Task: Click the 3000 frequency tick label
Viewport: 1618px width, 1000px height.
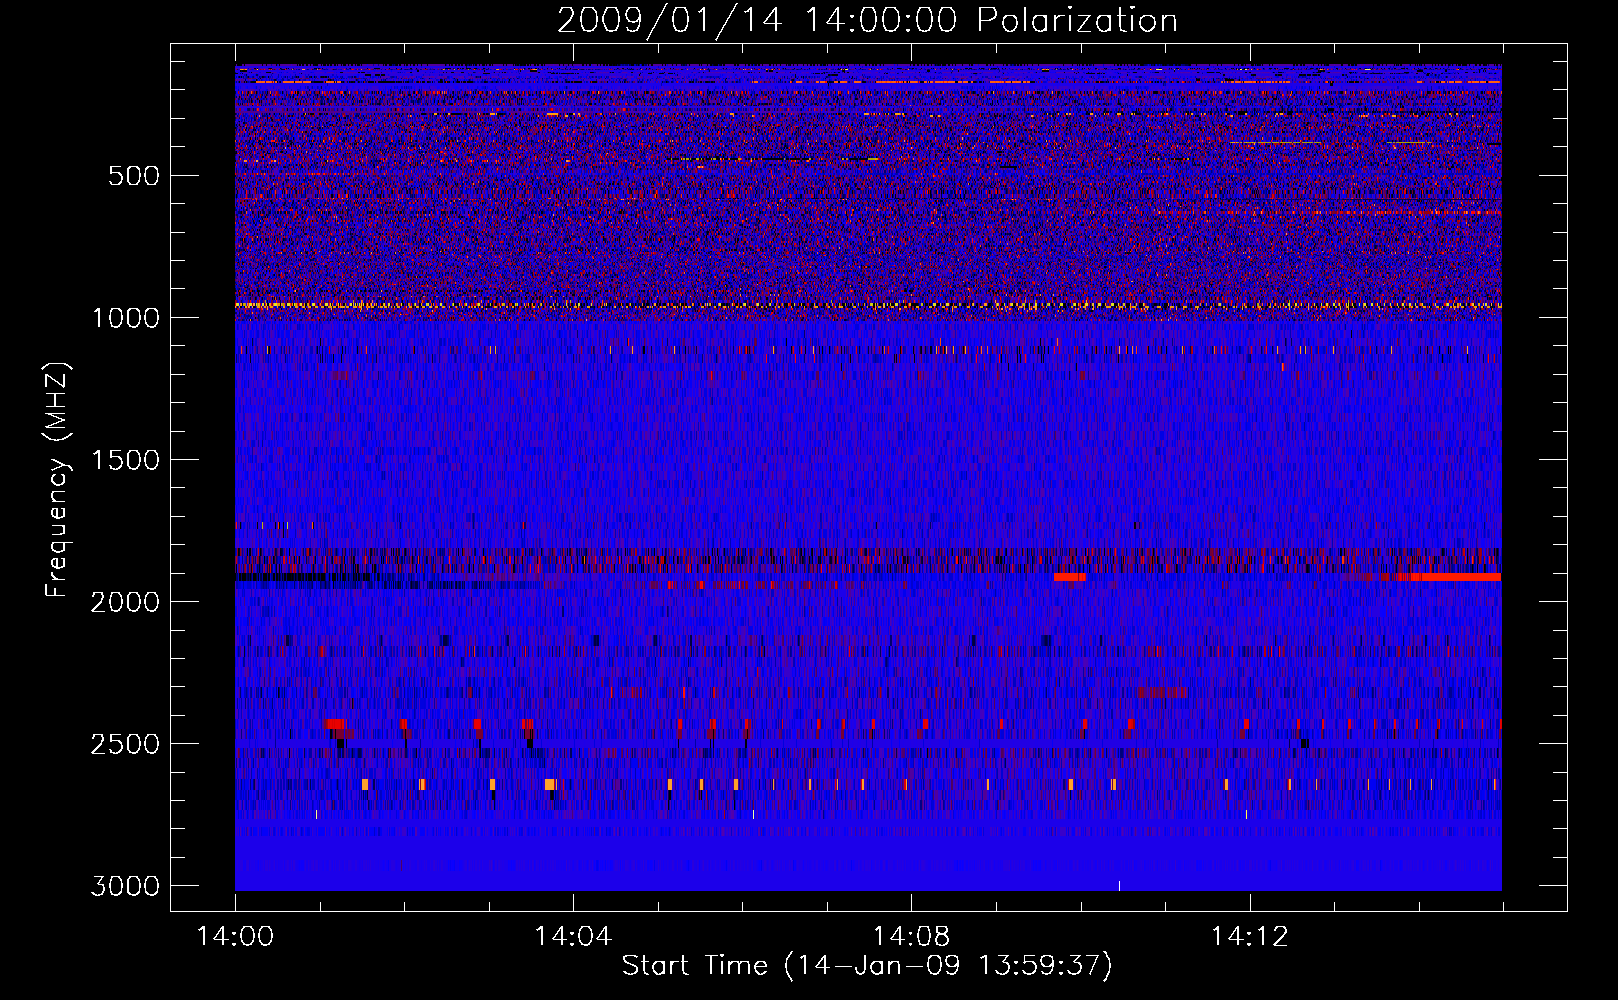Action: pyautogui.click(x=125, y=886)
